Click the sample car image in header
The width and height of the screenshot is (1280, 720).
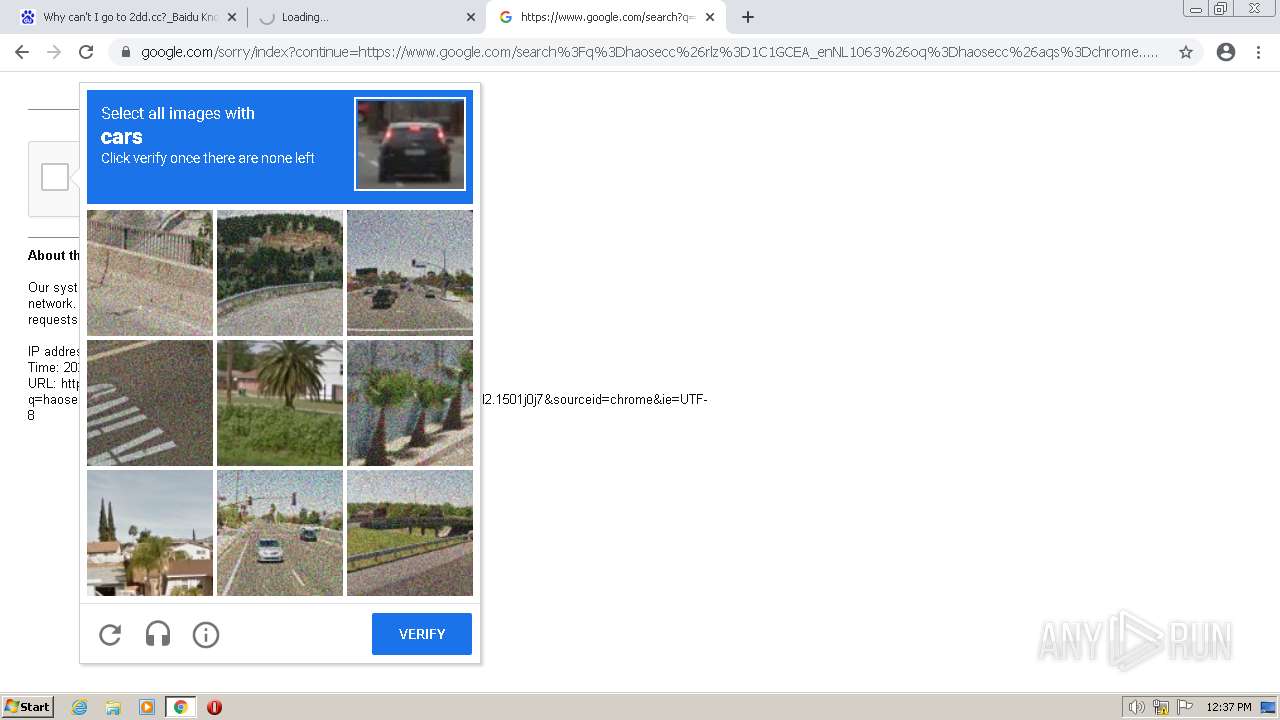coord(410,144)
